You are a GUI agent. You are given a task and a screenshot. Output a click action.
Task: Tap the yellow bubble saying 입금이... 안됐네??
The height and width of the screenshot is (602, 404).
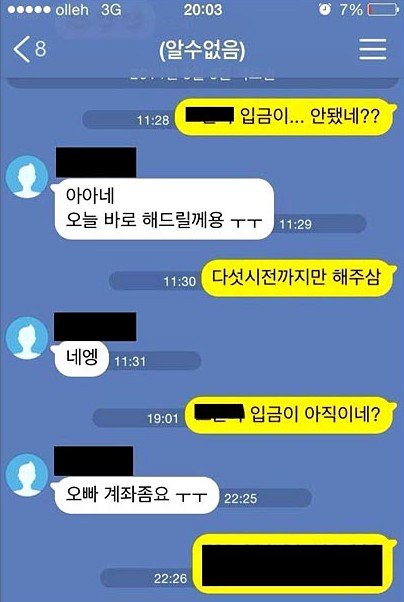(x=285, y=116)
